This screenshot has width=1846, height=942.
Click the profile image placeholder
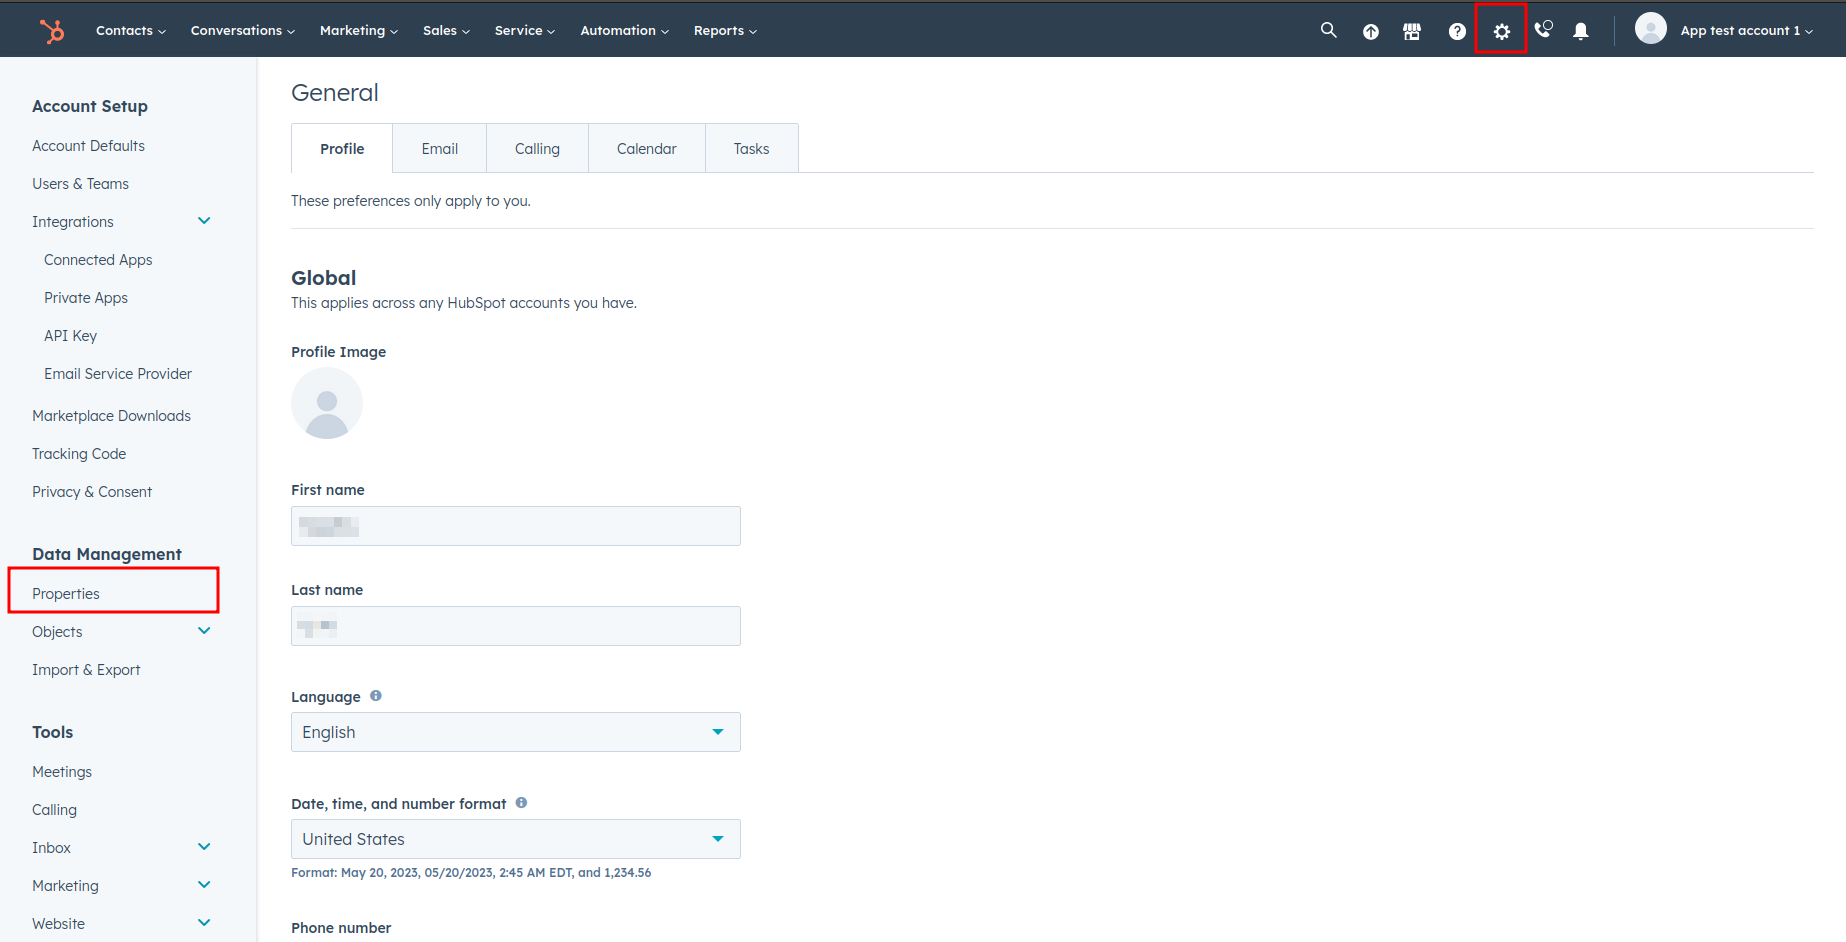(x=327, y=403)
